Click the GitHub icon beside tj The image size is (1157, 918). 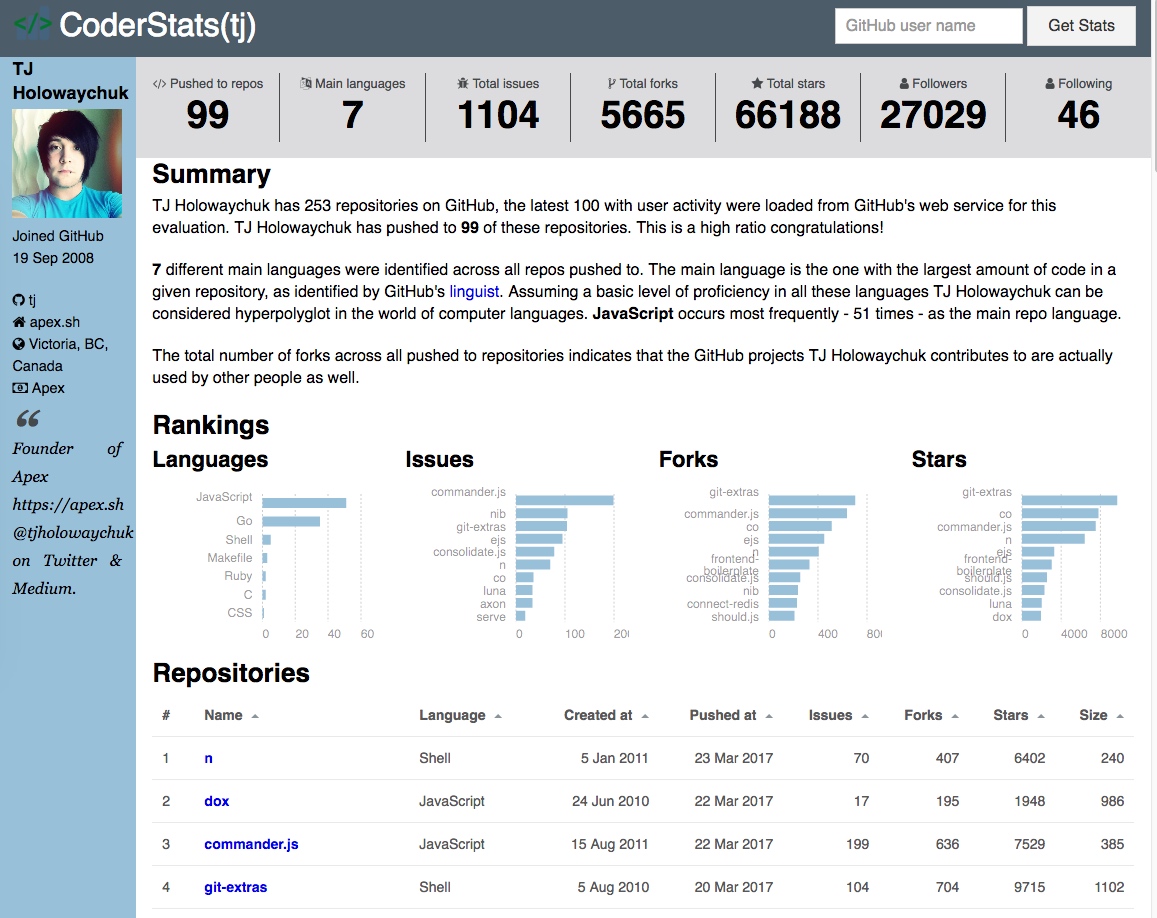(18, 300)
